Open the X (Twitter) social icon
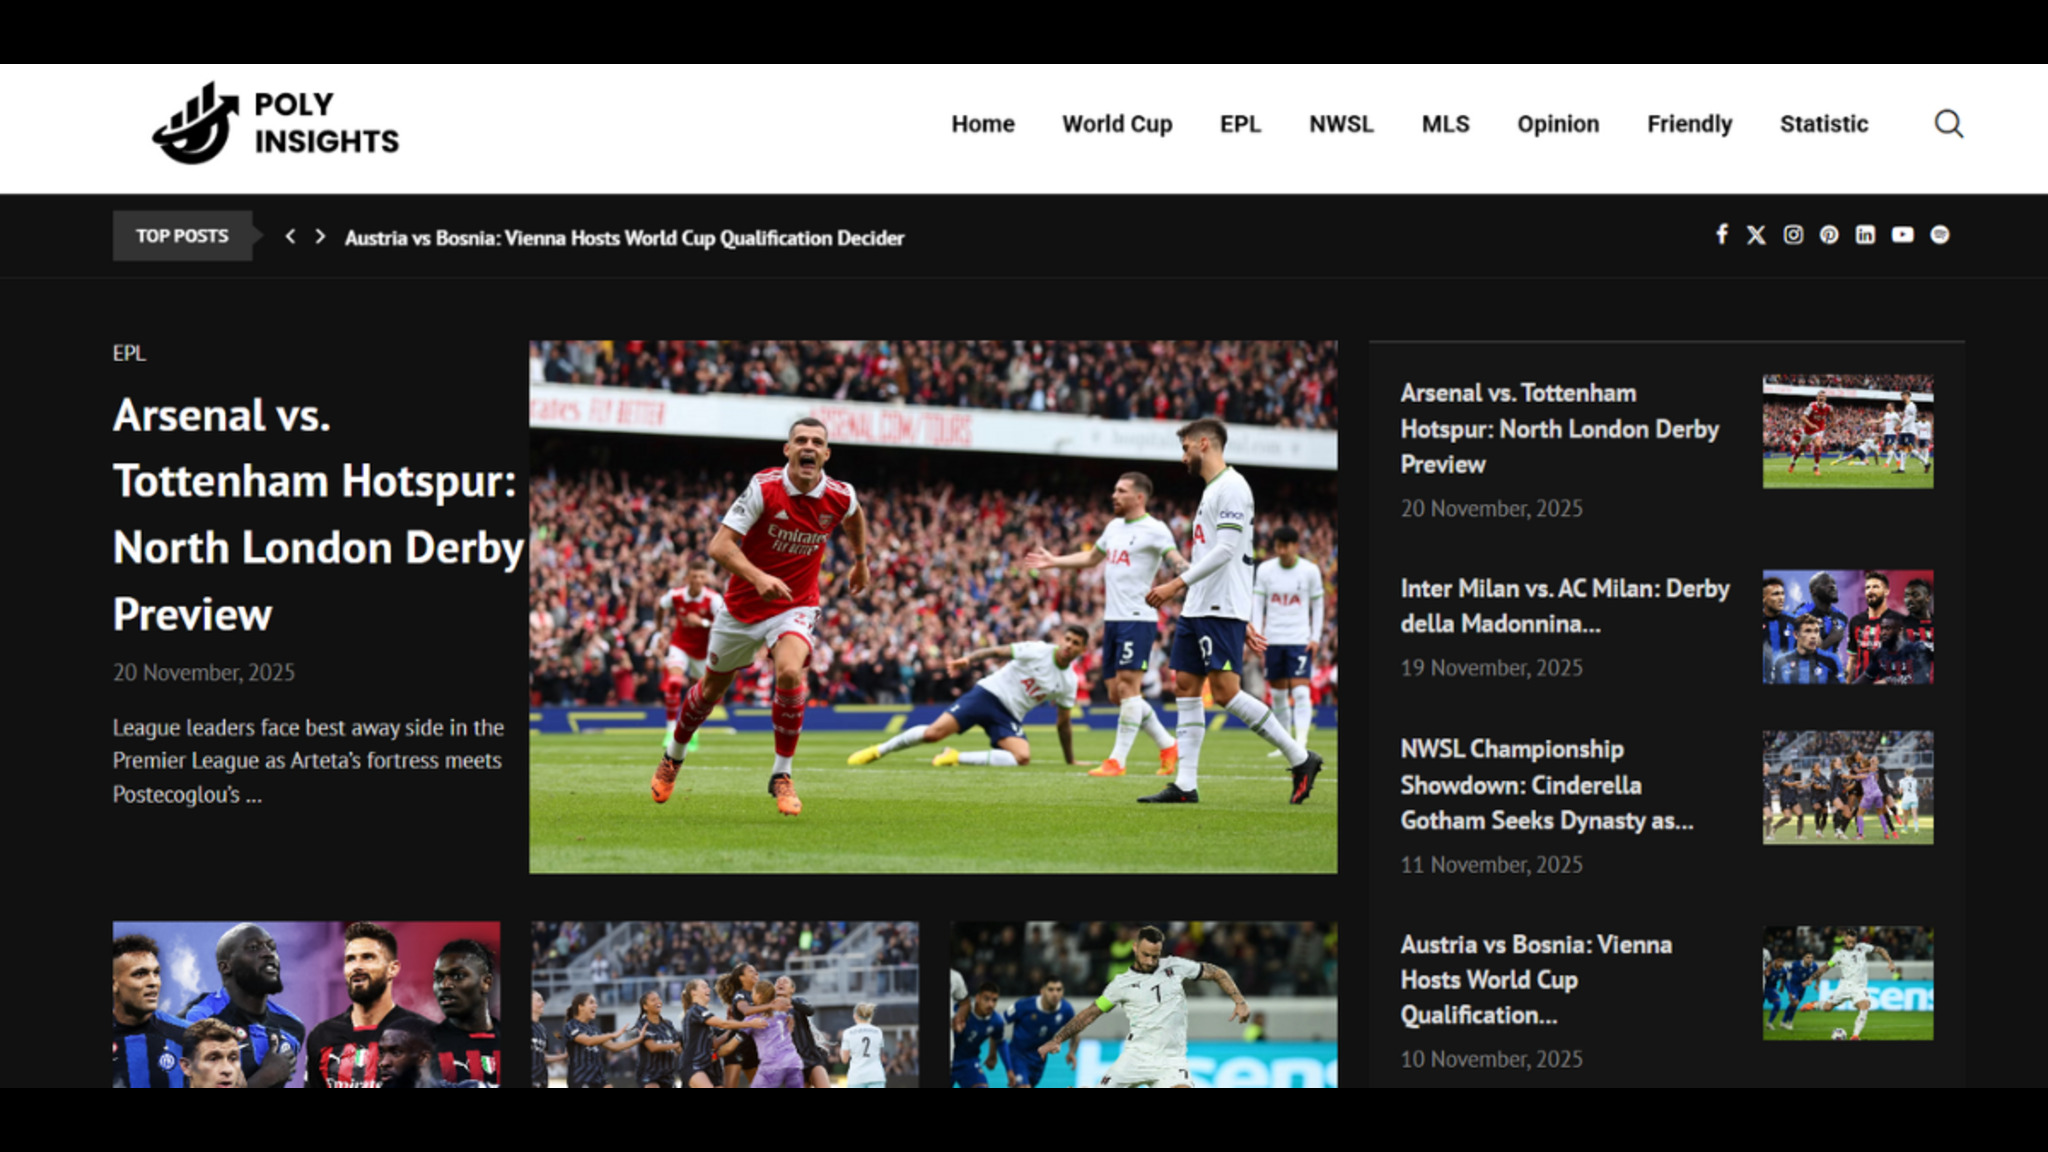 tap(1756, 234)
